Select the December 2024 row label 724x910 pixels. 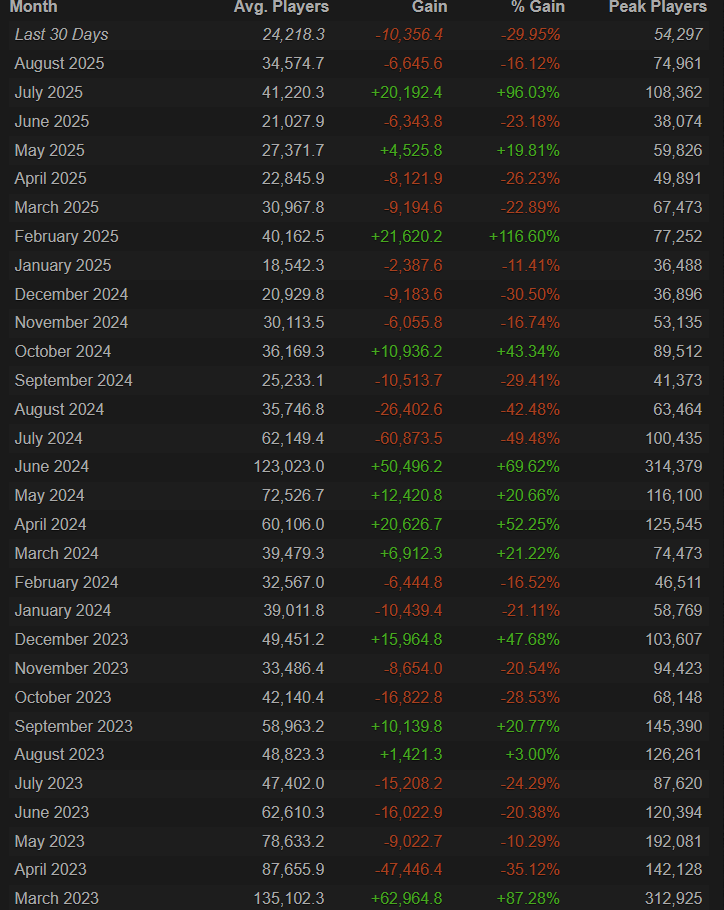71,294
